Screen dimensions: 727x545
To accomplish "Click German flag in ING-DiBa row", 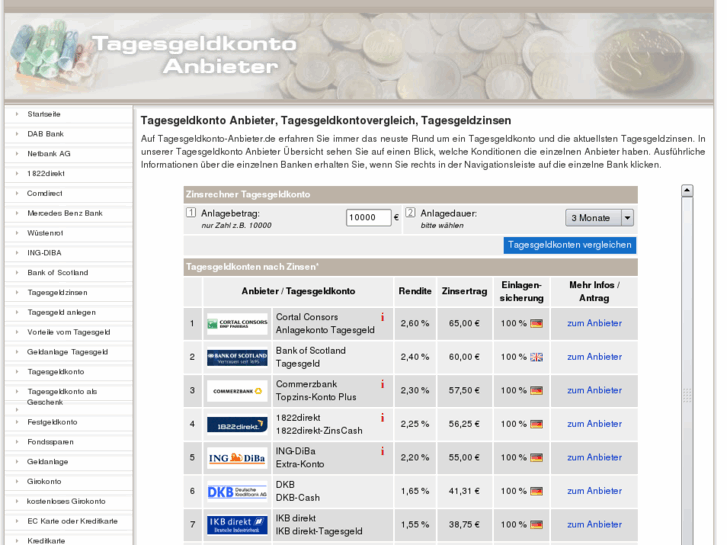I will coord(536,458).
